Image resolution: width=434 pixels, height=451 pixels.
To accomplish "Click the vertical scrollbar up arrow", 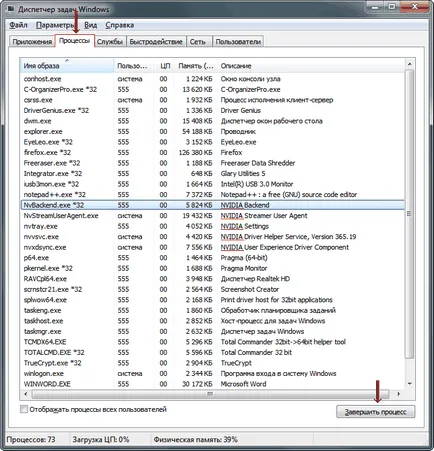I will click(x=410, y=64).
